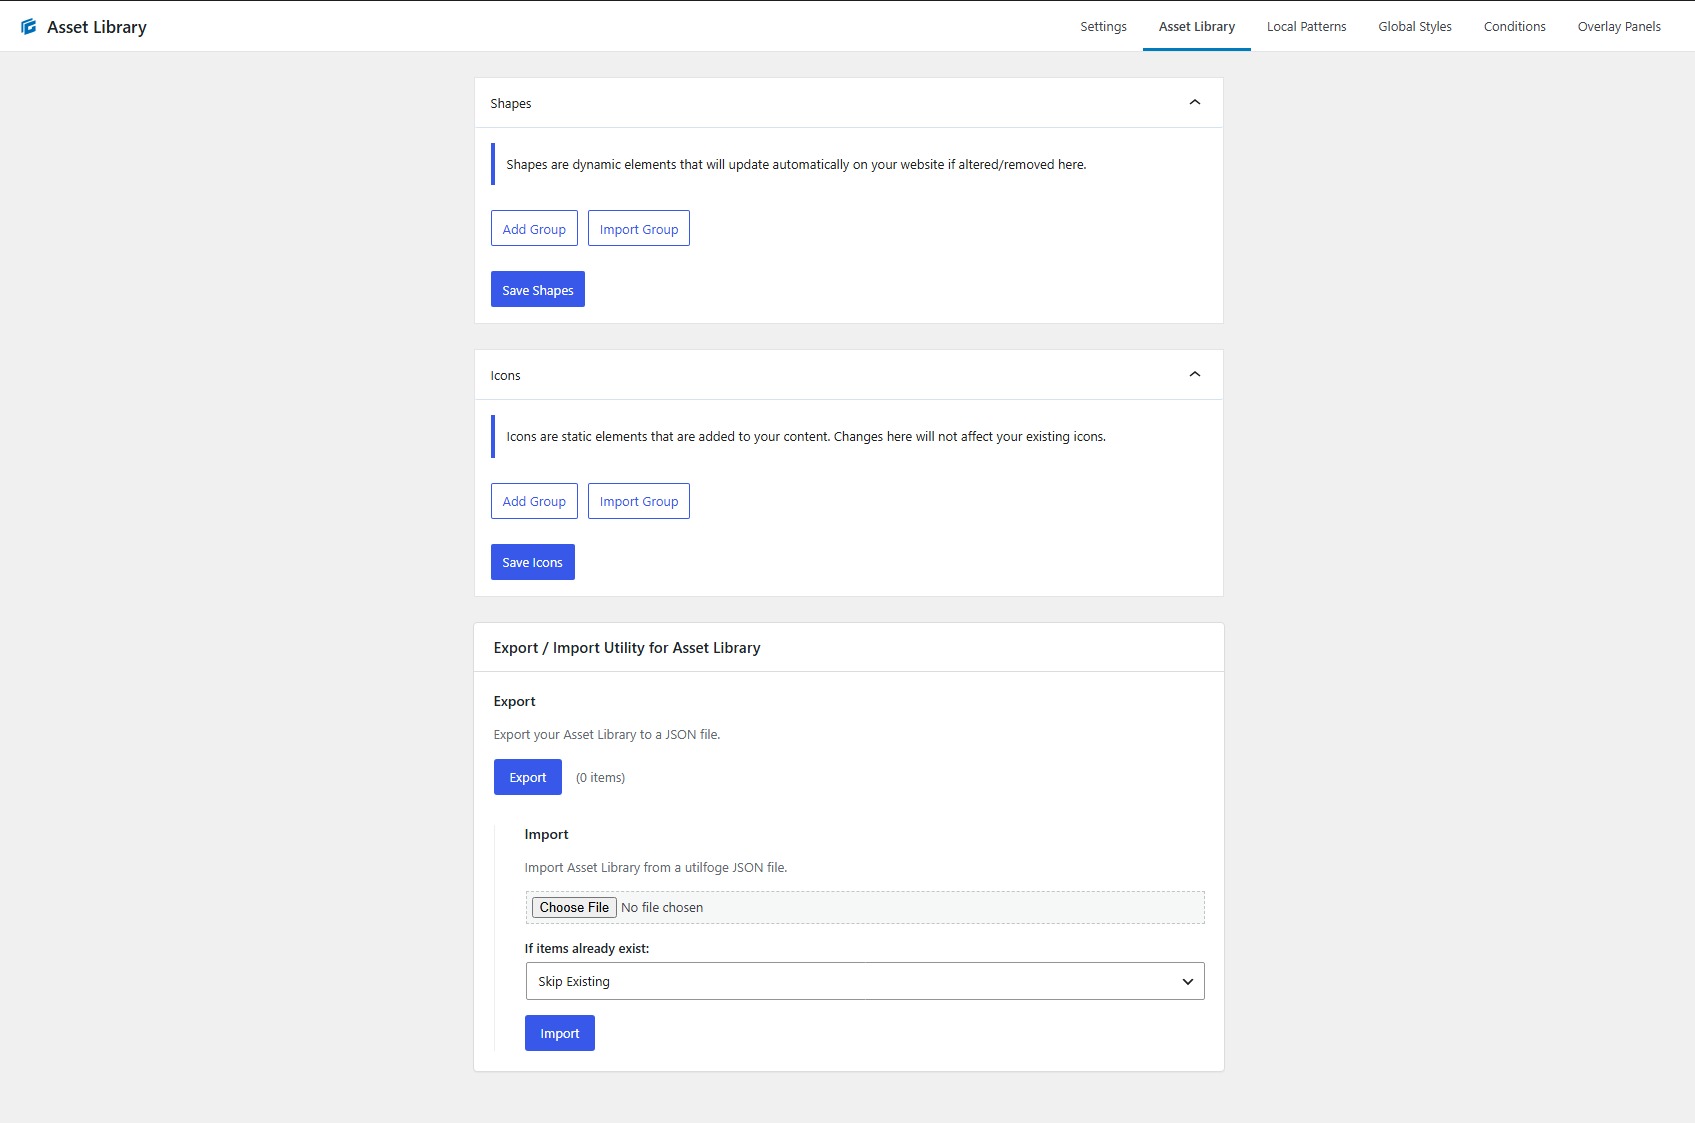Screen dimensions: 1695x1123
Task: Import Group in the Icons section
Action: point(639,501)
